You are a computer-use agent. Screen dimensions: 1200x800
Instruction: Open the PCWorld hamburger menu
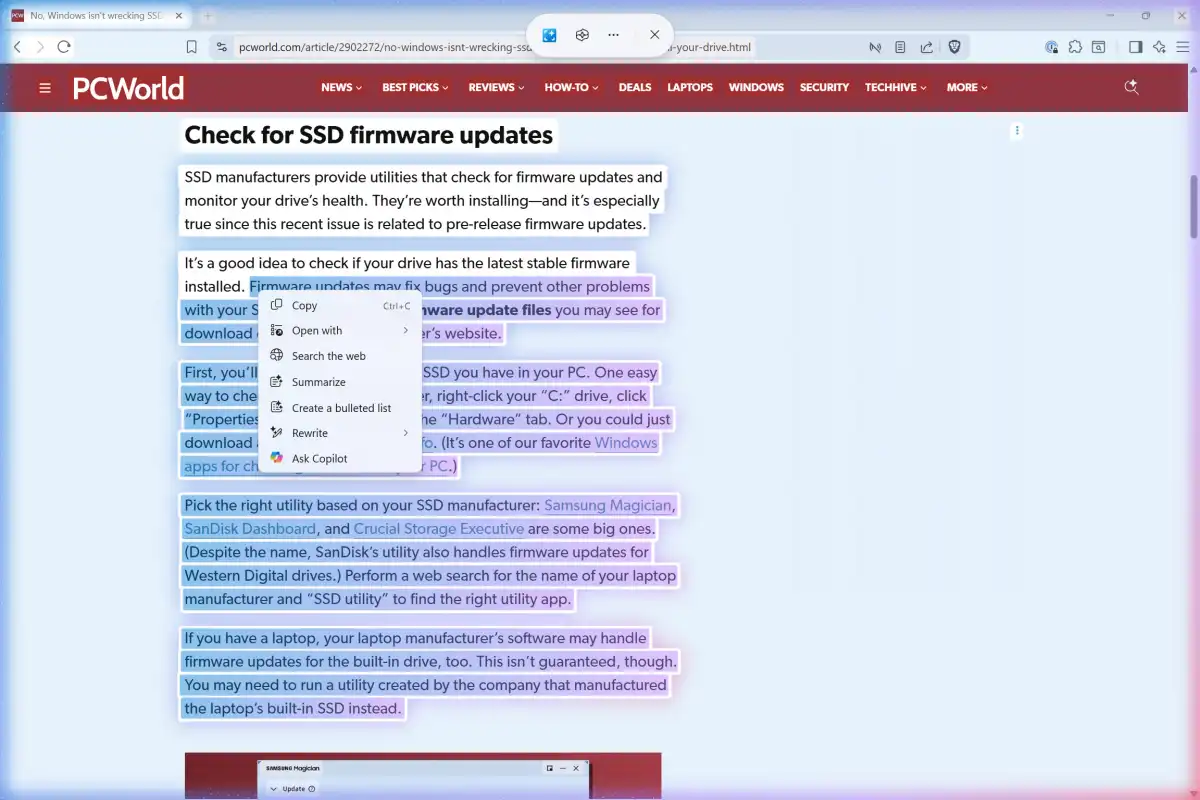tap(45, 88)
